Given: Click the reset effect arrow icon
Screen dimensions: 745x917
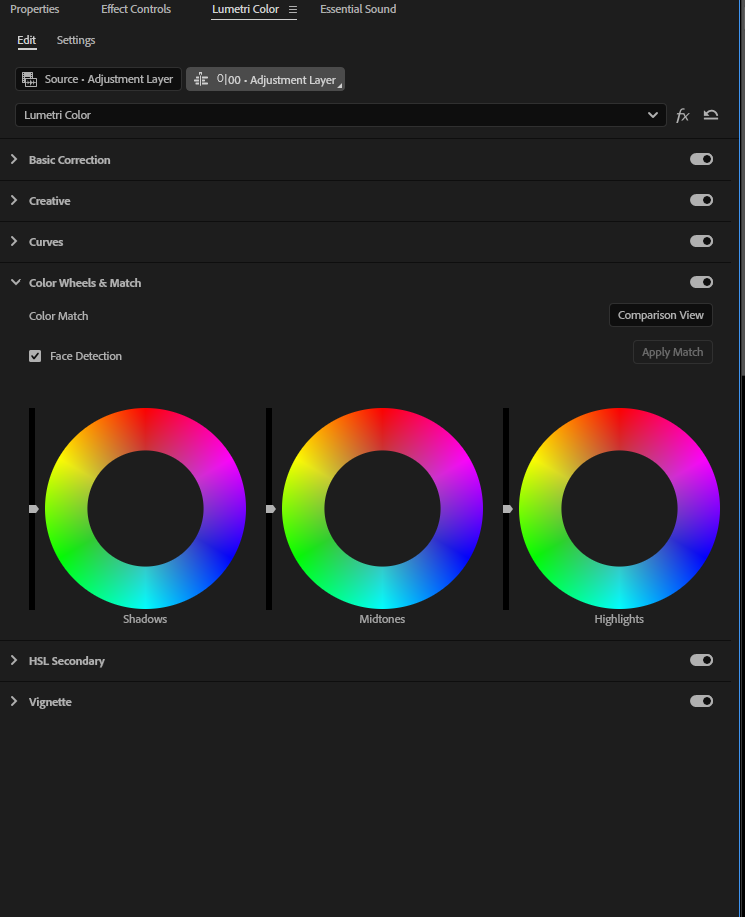Looking at the screenshot, I should (x=710, y=115).
